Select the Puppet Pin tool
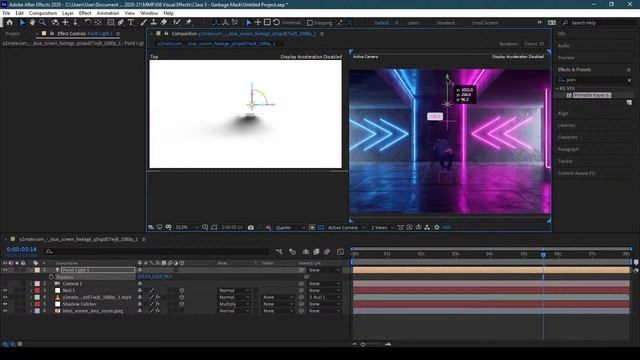The width and height of the screenshot is (640, 360). pos(189,22)
